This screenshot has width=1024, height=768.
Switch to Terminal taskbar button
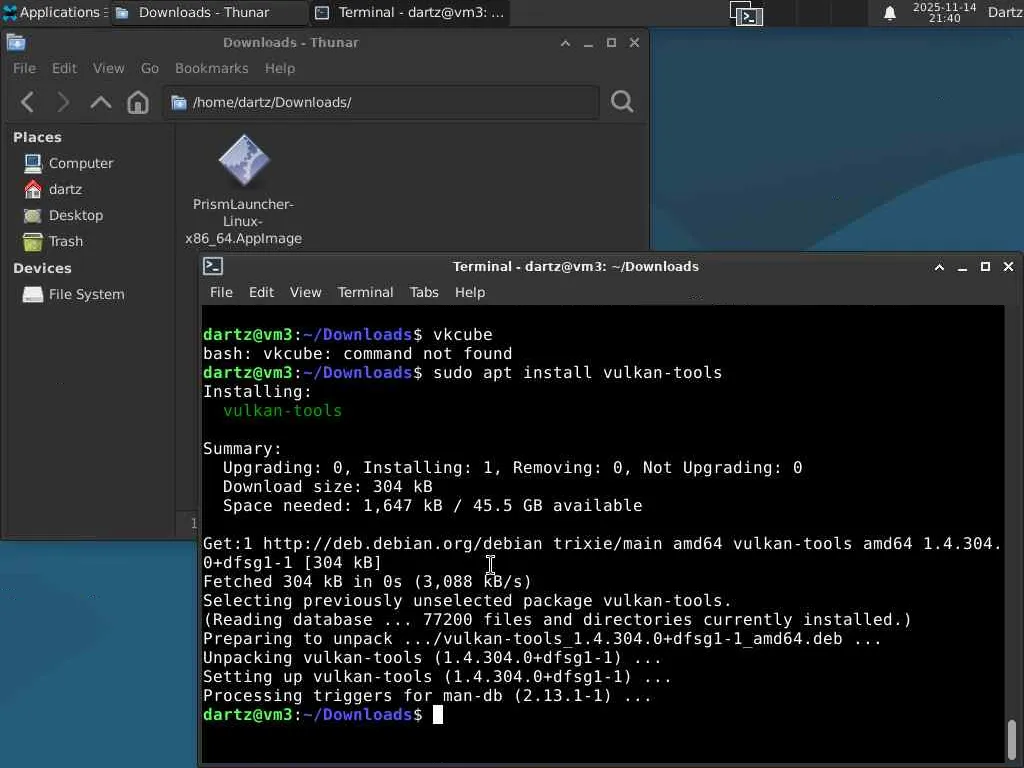coord(409,12)
